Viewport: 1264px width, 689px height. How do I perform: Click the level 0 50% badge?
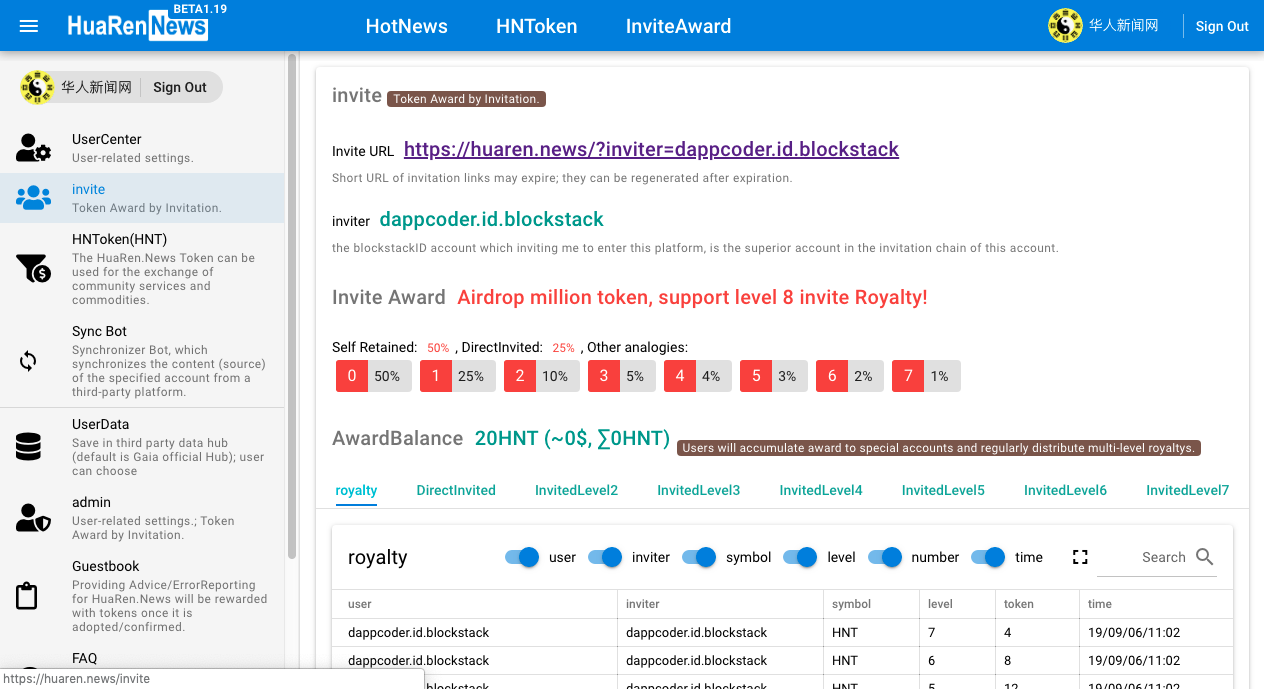[374, 376]
